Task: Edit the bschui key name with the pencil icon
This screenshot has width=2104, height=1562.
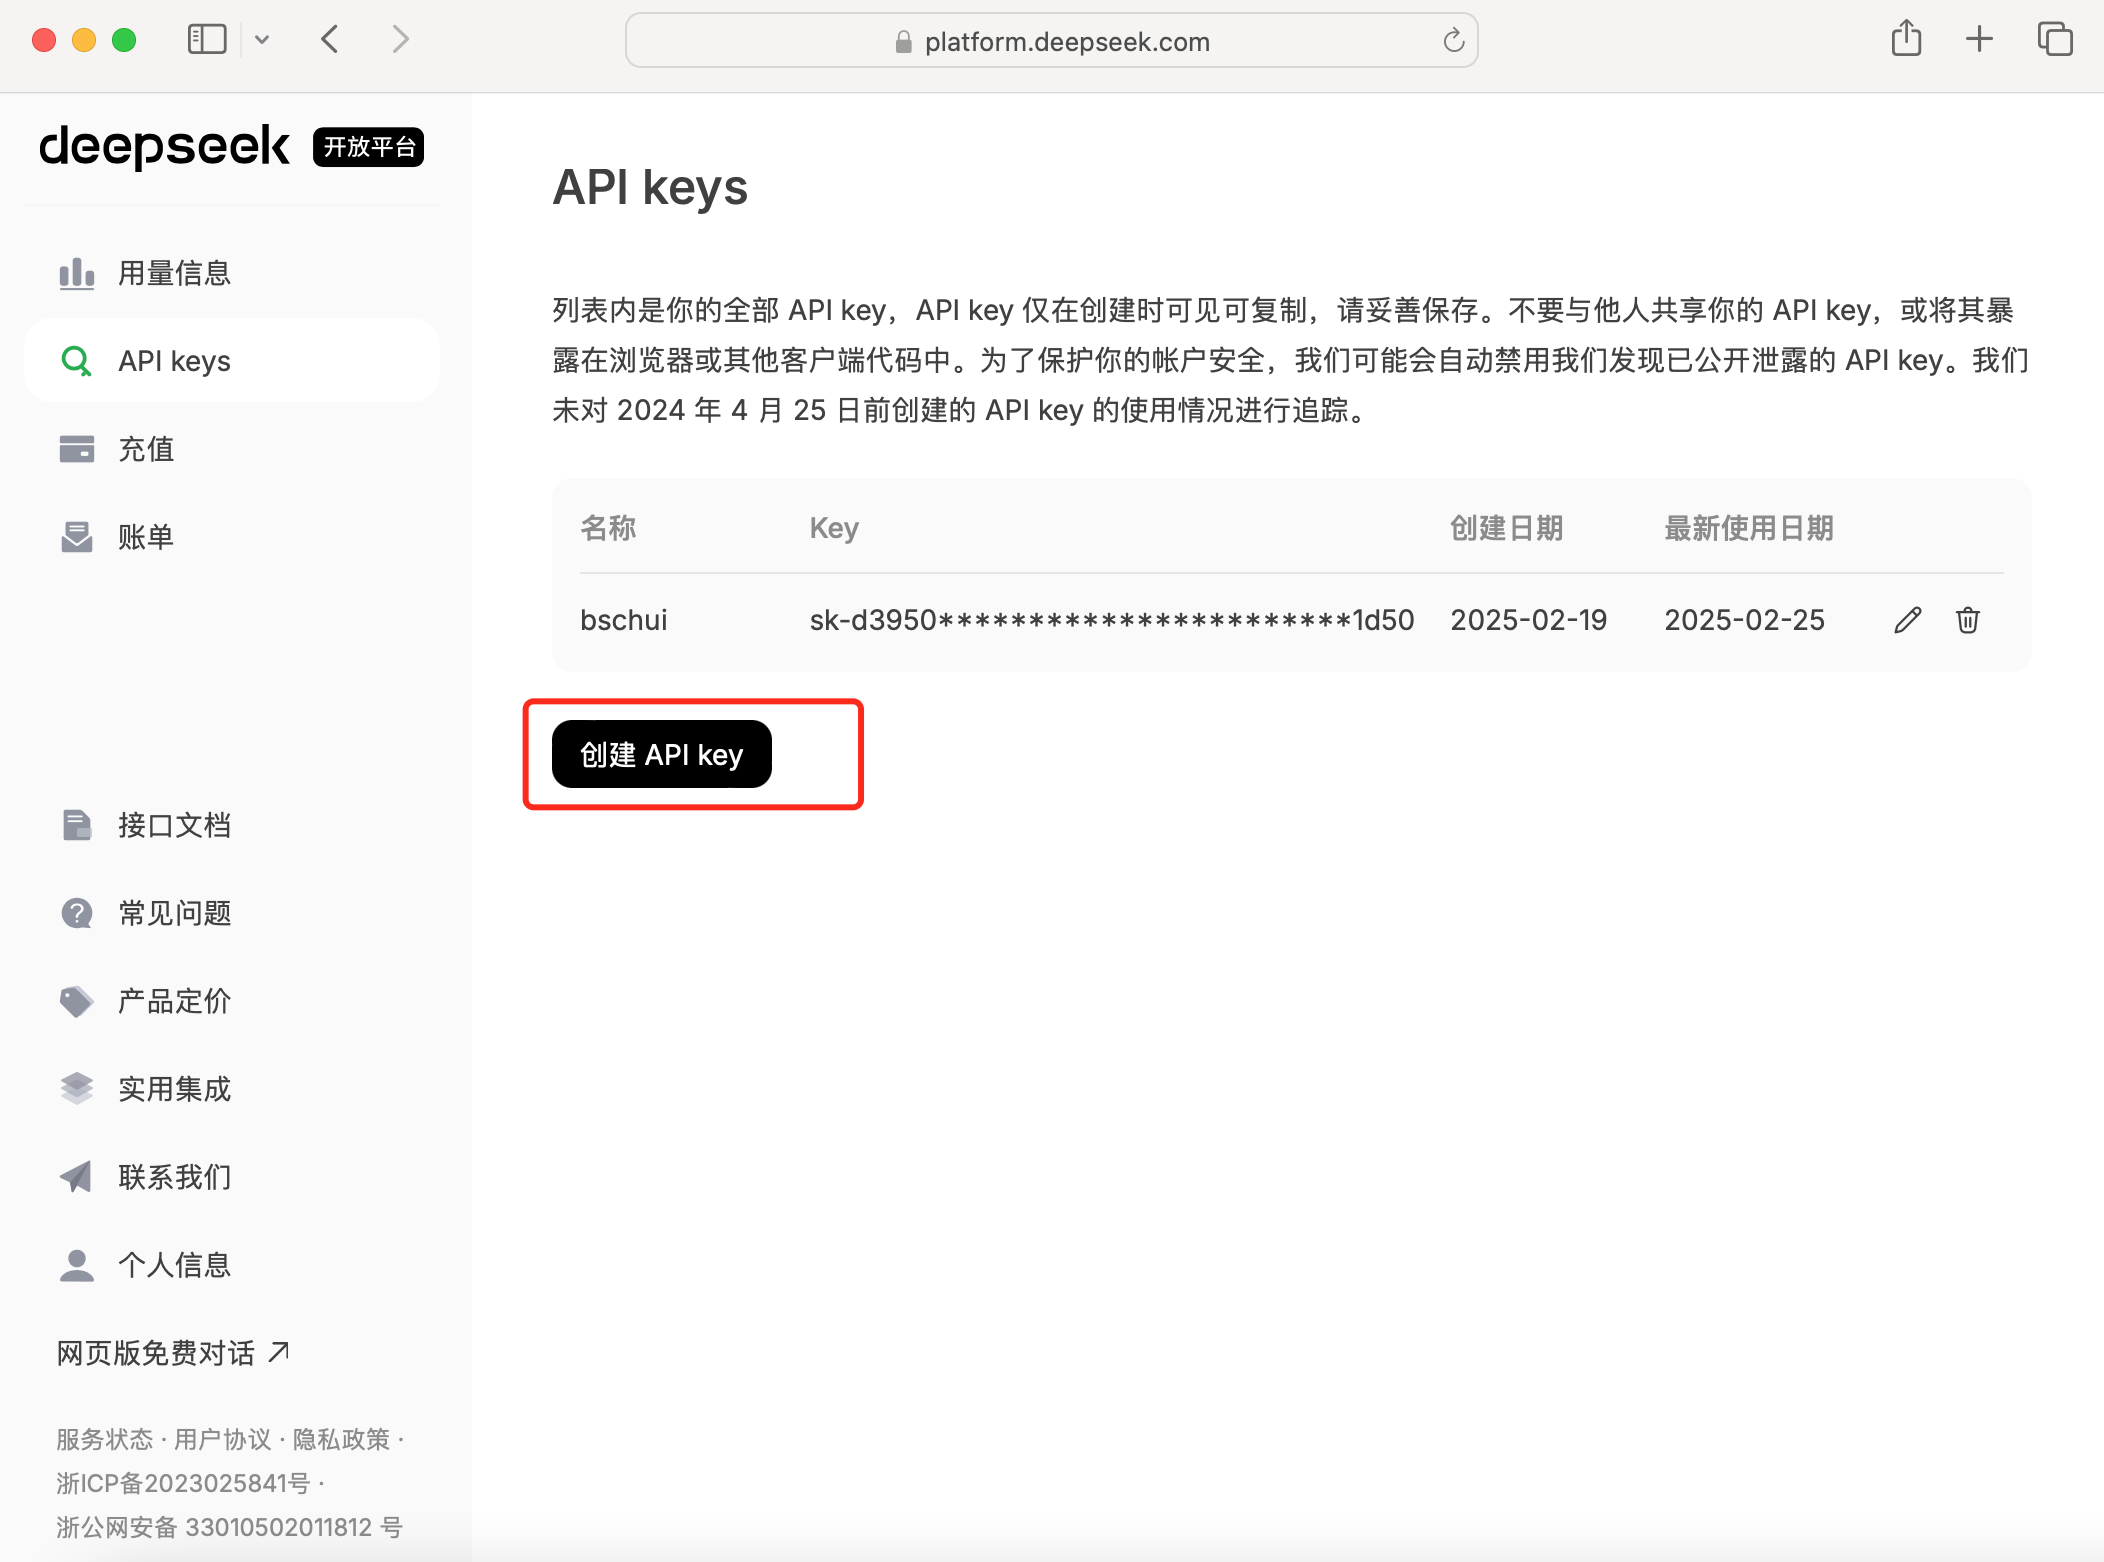Action: (x=1908, y=620)
